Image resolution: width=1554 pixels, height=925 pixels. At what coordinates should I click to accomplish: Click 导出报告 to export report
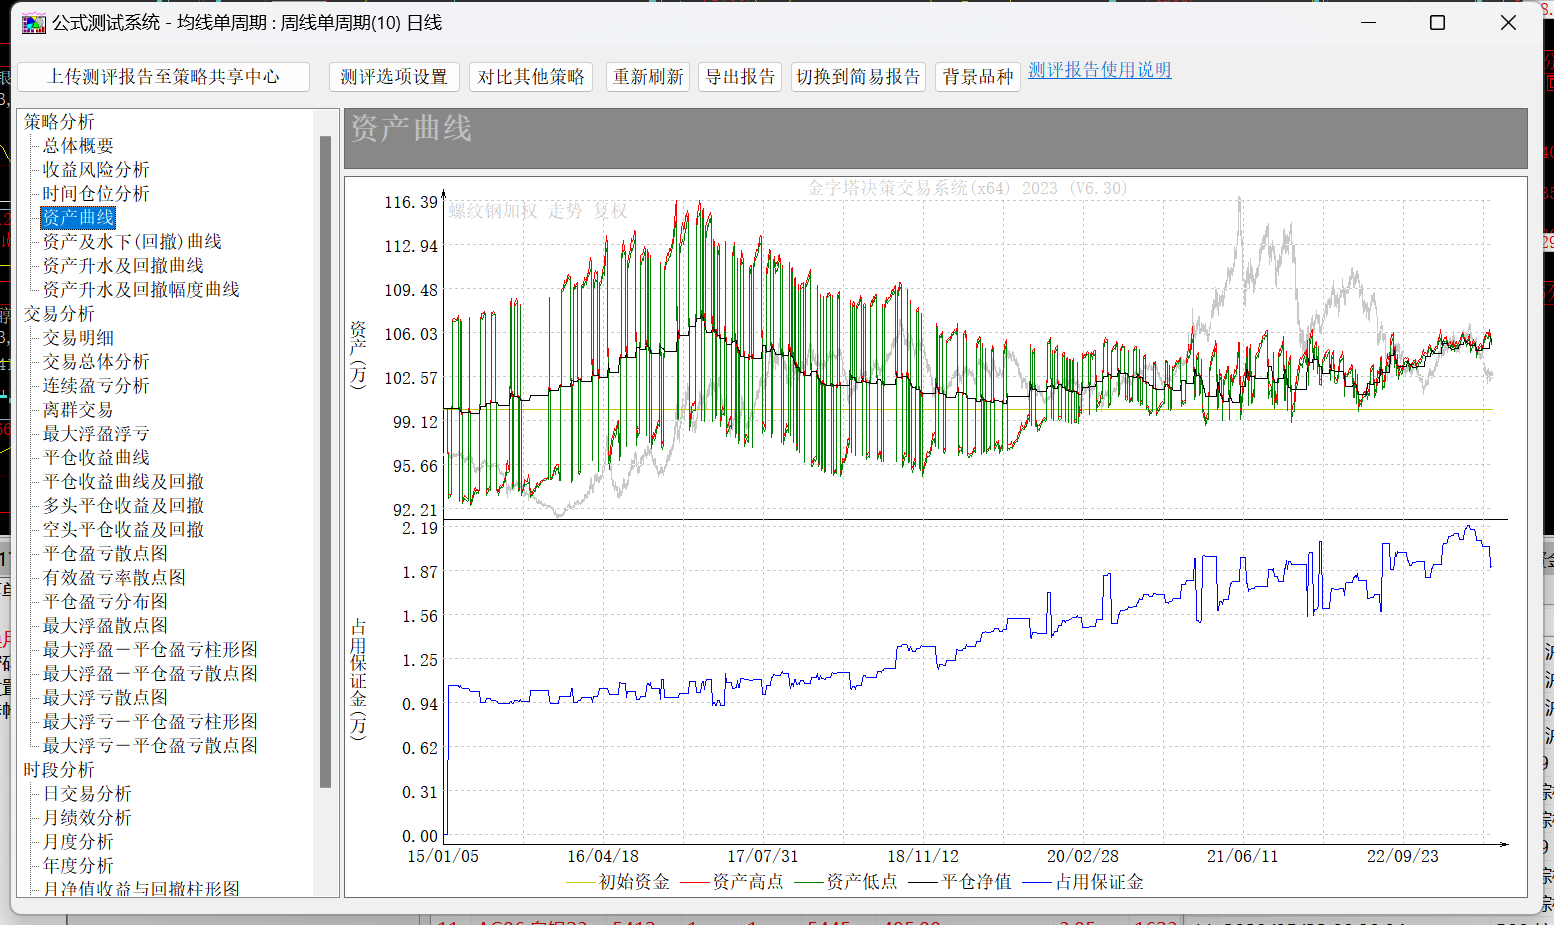(740, 77)
